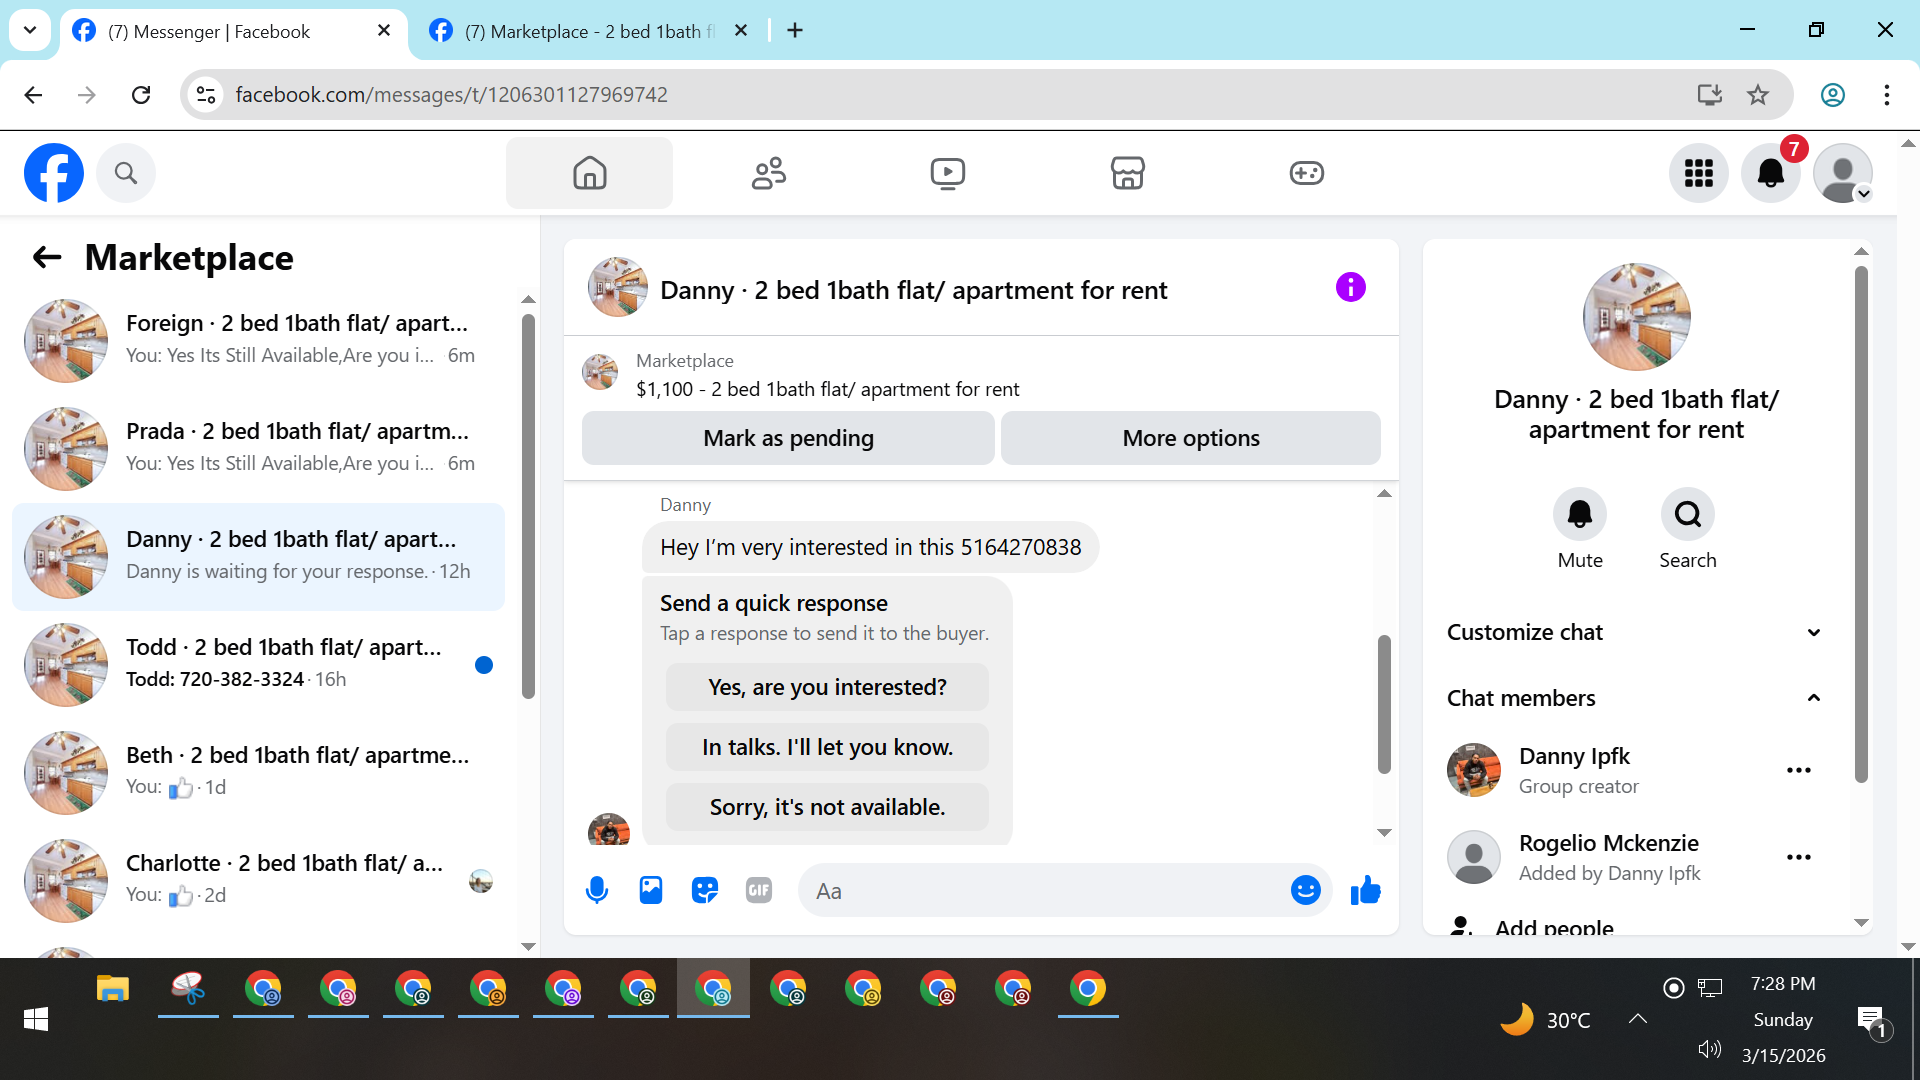
Task: View site information icon in address bar
Action: tap(206, 95)
